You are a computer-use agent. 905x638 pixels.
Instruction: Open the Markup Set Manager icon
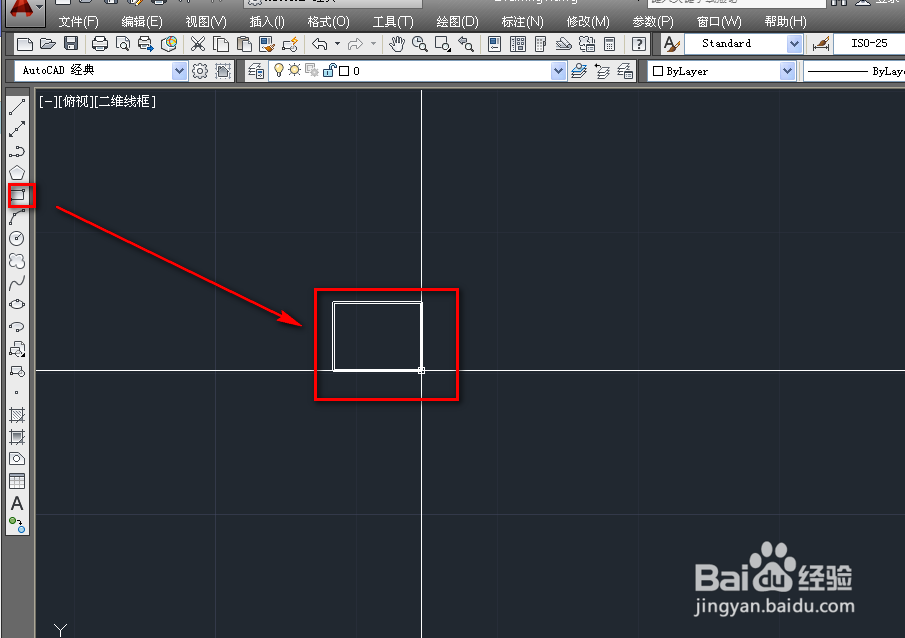(x=587, y=44)
